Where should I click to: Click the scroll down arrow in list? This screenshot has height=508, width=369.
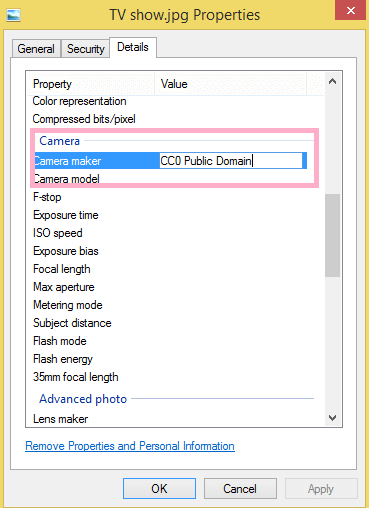[x=332, y=418]
